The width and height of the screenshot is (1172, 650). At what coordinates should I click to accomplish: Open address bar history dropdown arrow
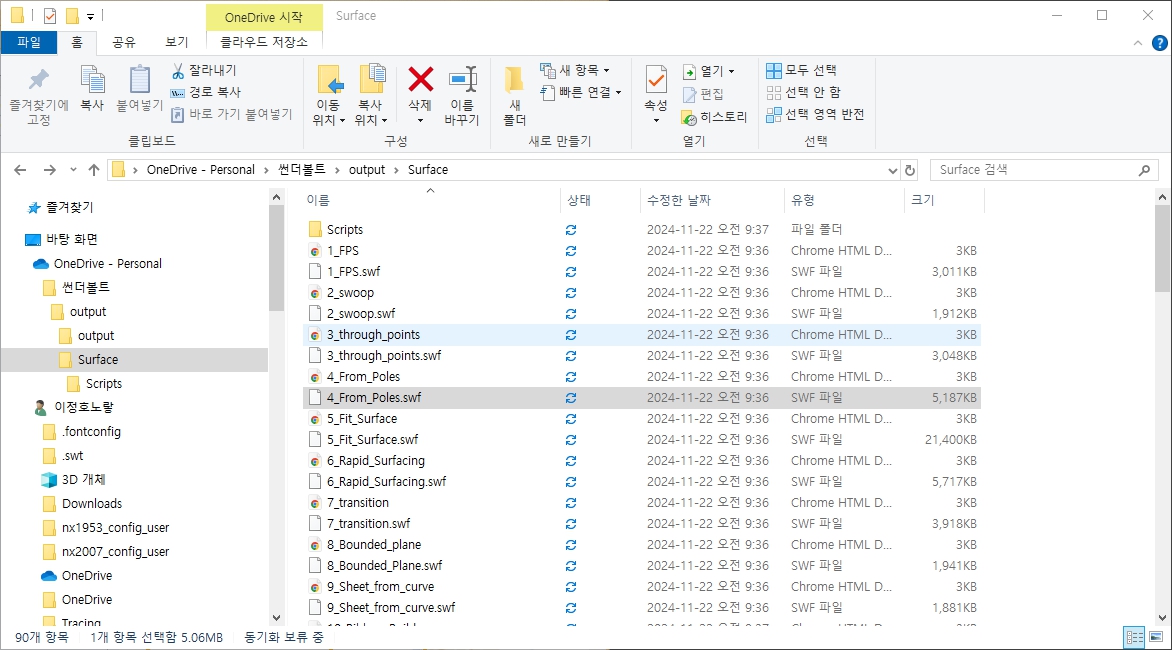pos(892,170)
